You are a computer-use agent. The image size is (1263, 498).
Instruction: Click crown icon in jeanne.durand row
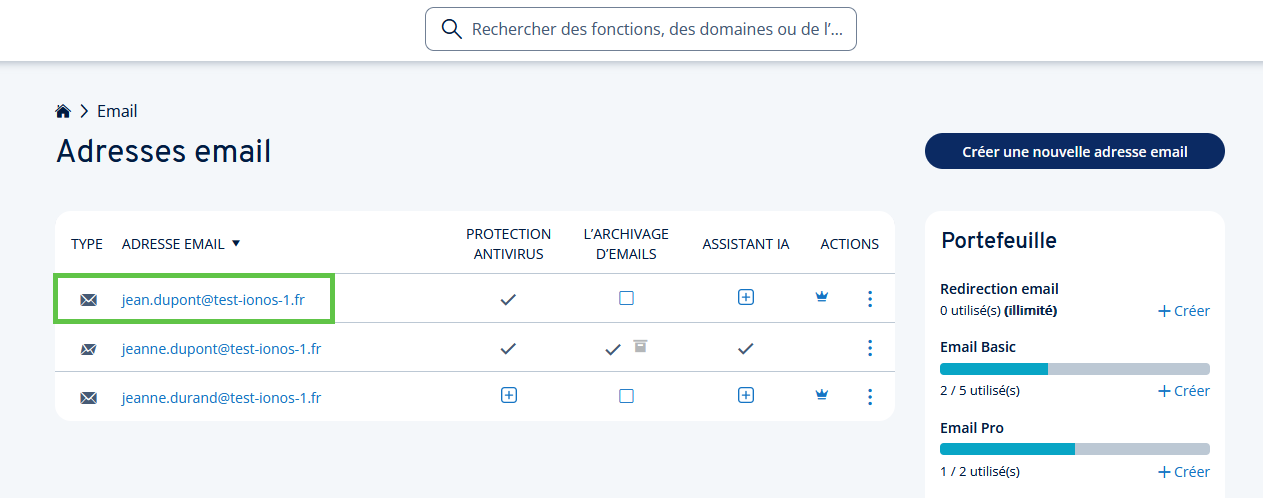pyautogui.click(x=822, y=395)
